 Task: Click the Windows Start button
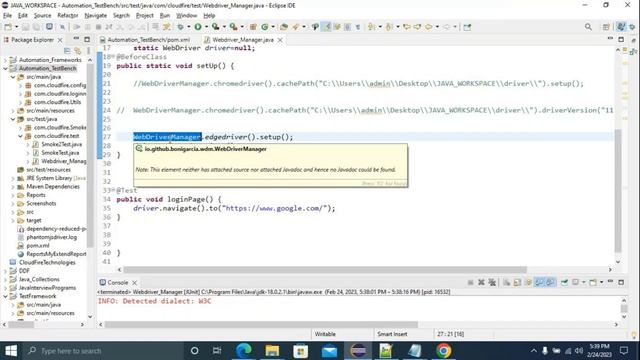pyautogui.click(x=11, y=351)
